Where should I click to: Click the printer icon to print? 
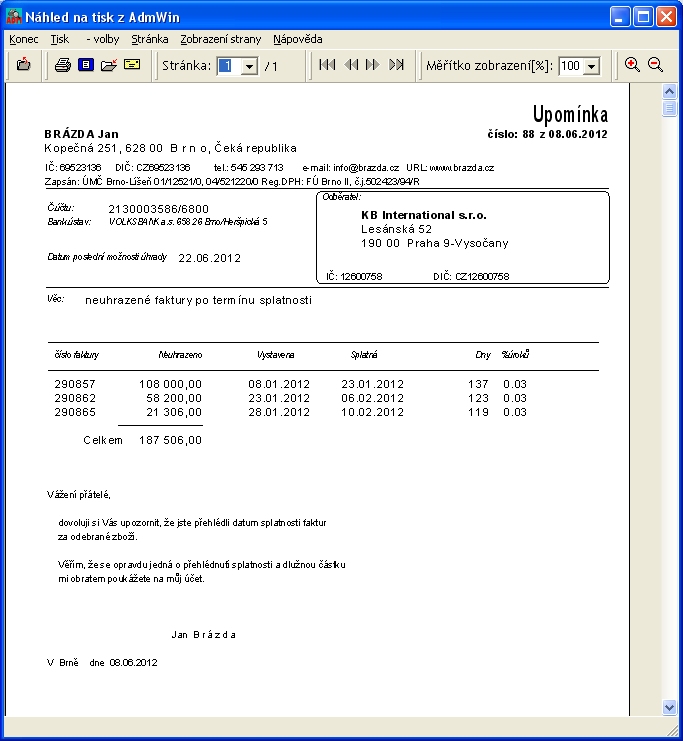pyautogui.click(x=62, y=65)
